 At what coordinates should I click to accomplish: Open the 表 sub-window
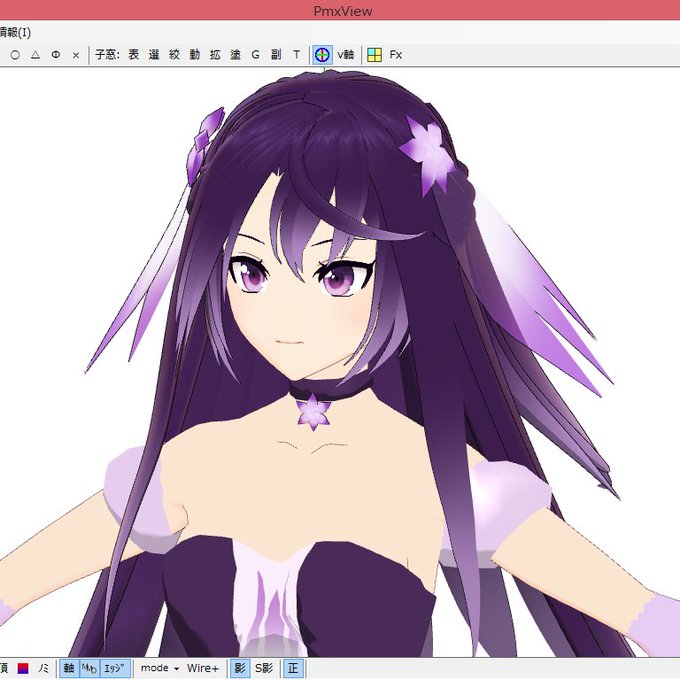point(134,55)
